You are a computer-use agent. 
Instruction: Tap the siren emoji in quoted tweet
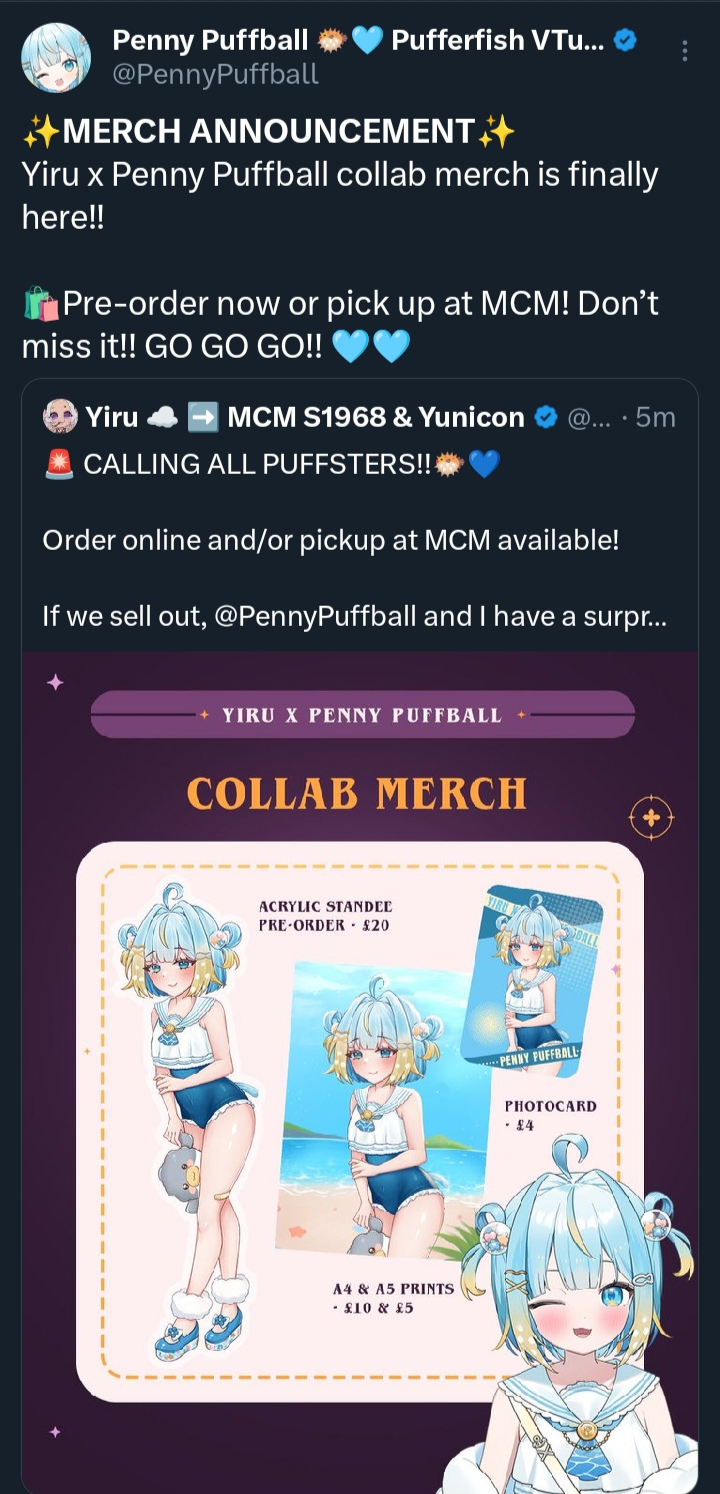point(59,465)
